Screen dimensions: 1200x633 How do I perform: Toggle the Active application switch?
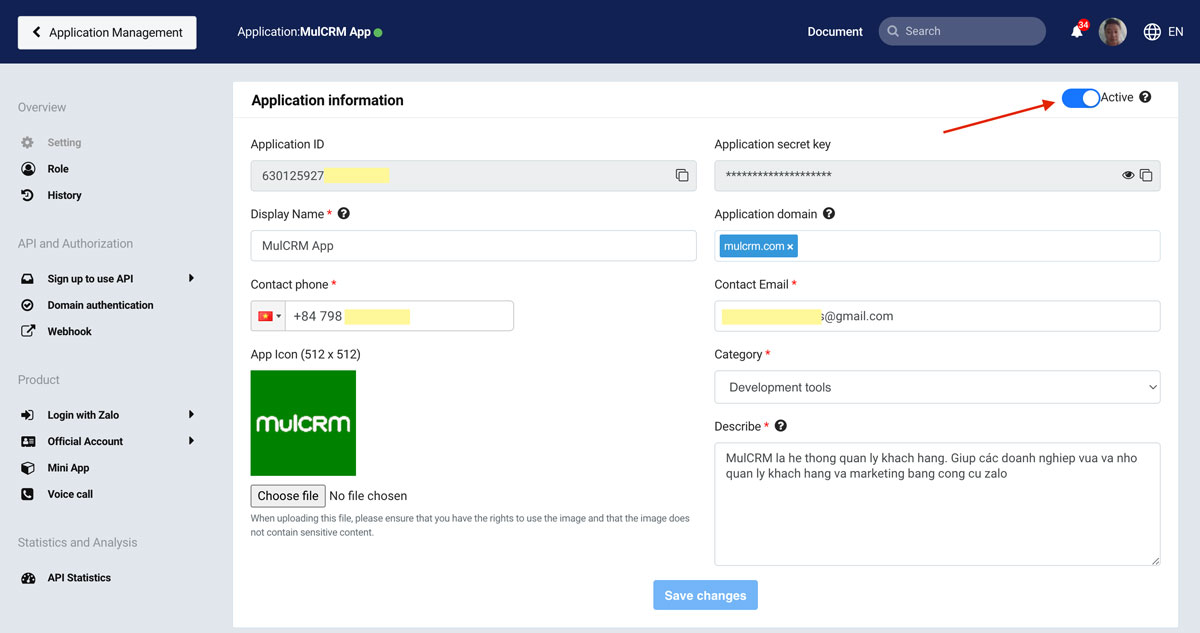click(1080, 98)
